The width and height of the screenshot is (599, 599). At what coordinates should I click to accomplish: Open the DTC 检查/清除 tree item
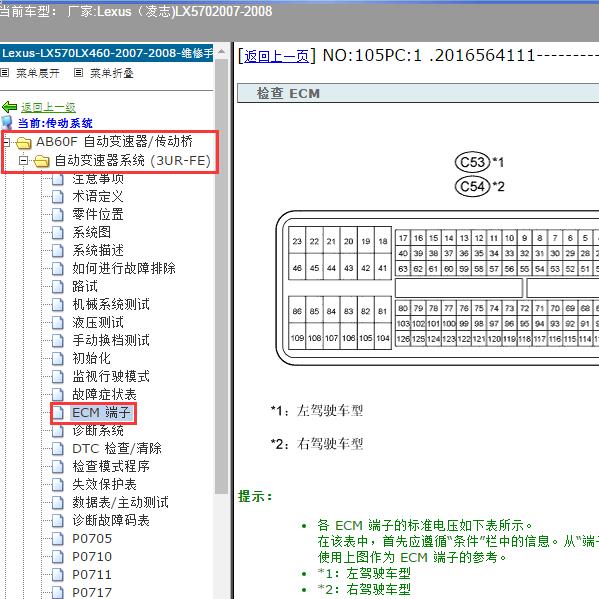coord(117,448)
